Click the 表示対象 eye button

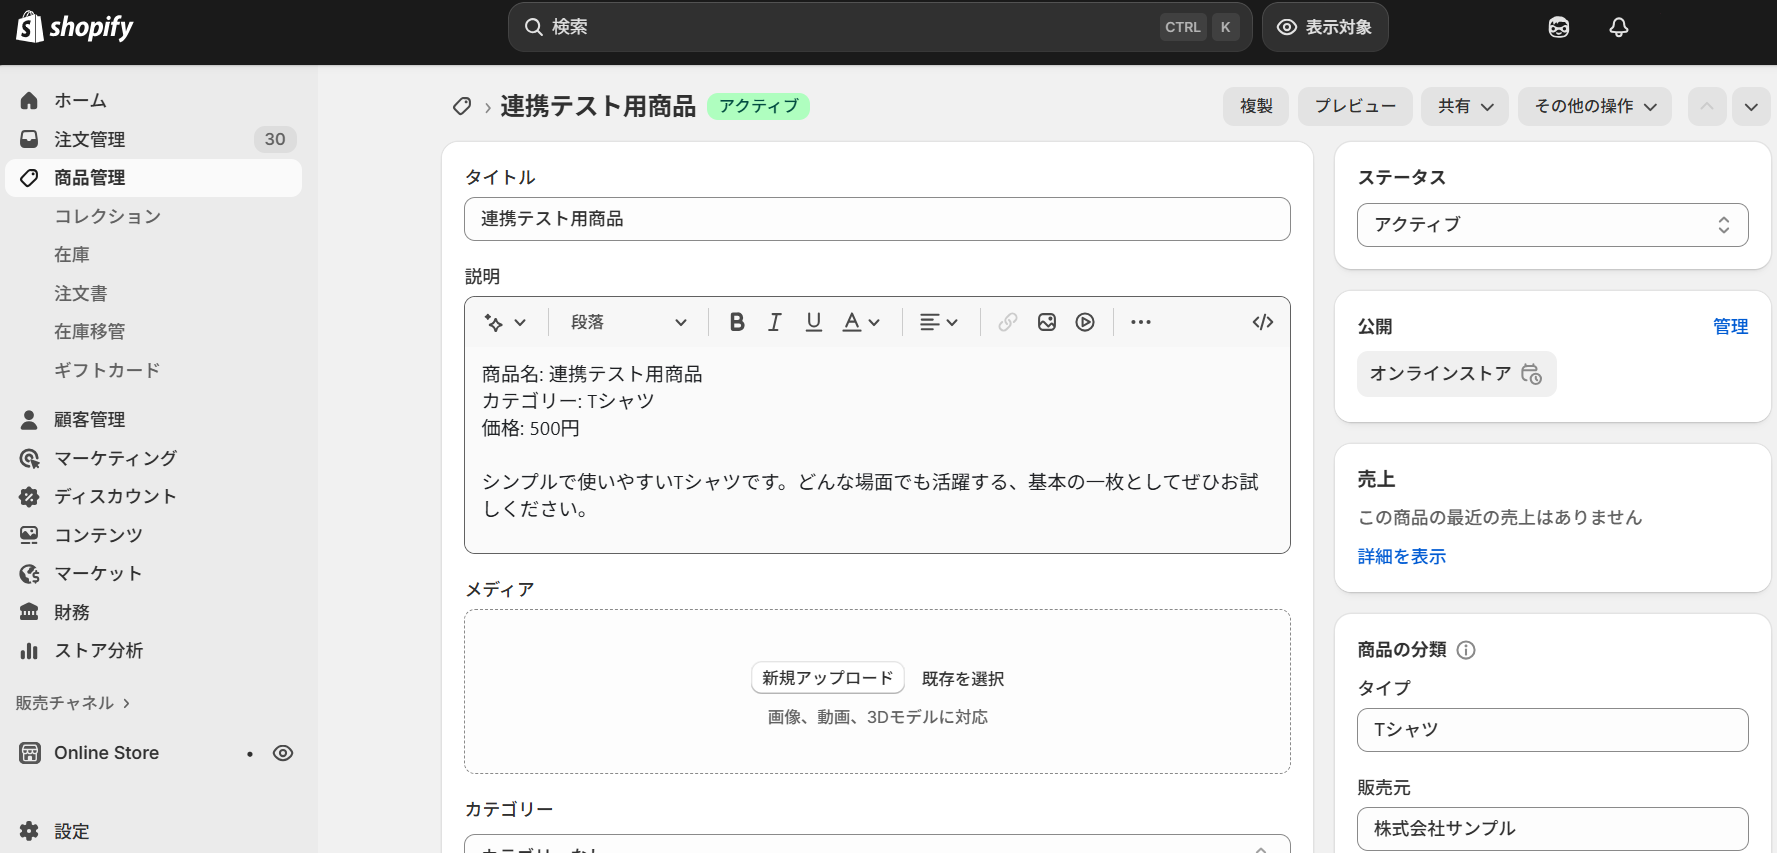tap(1325, 27)
